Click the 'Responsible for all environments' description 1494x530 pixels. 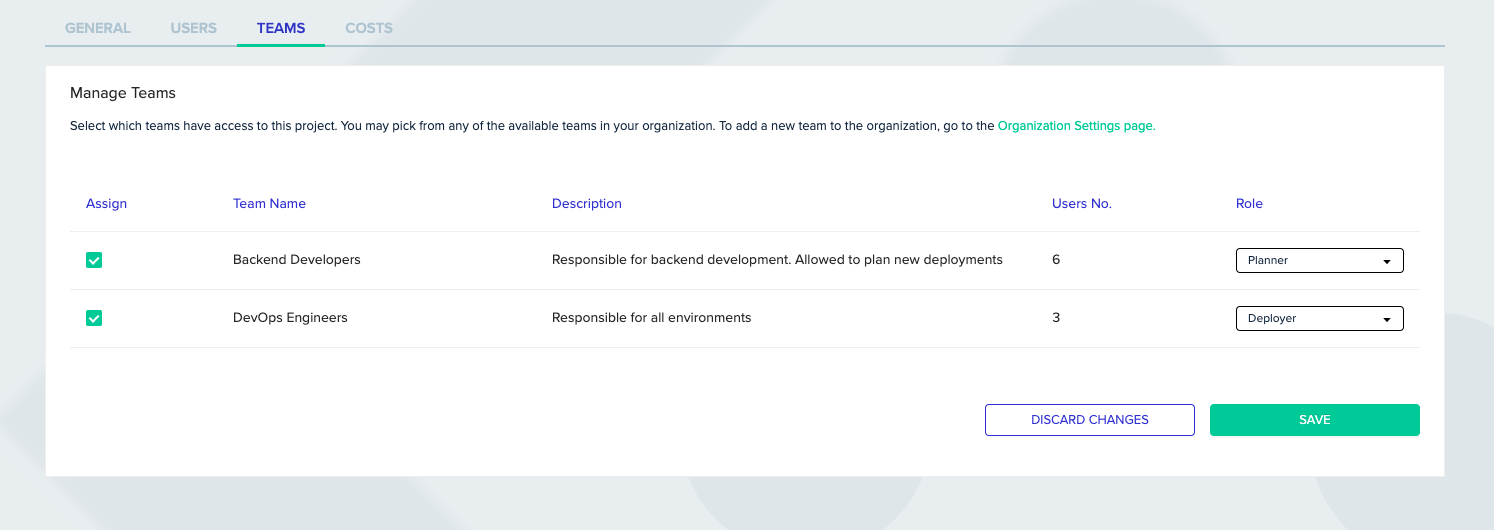[651, 317]
